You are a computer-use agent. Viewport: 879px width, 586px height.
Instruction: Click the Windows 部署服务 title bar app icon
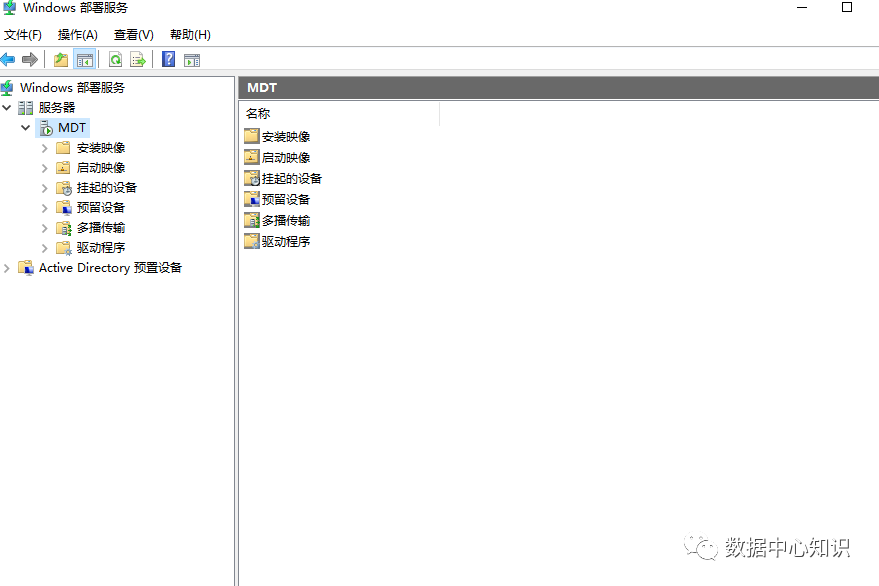9,8
